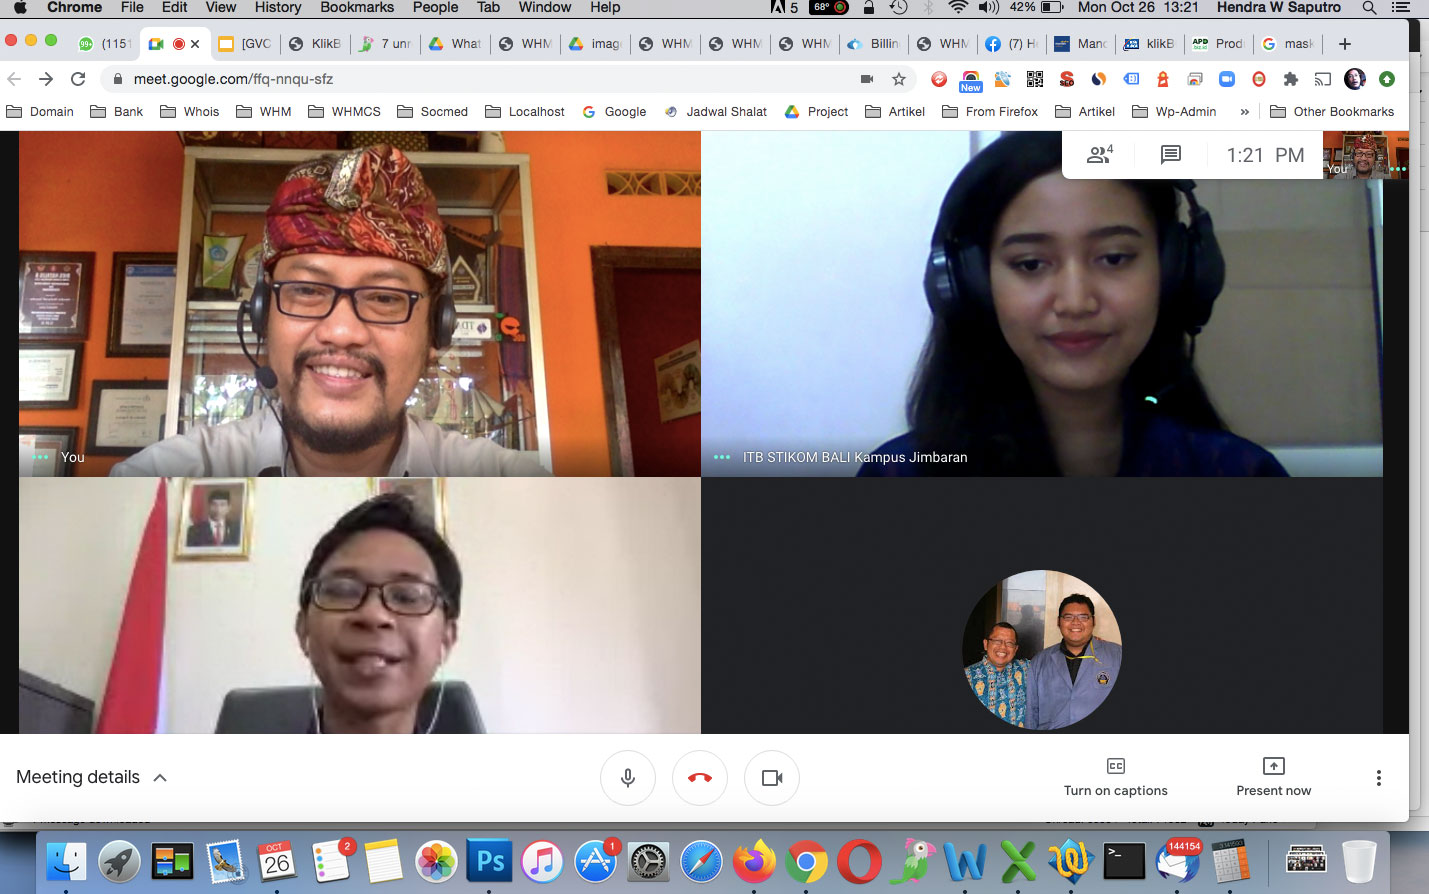Open the Jadwal Shalat bookmark
Image resolution: width=1429 pixels, height=894 pixels.
(x=715, y=112)
